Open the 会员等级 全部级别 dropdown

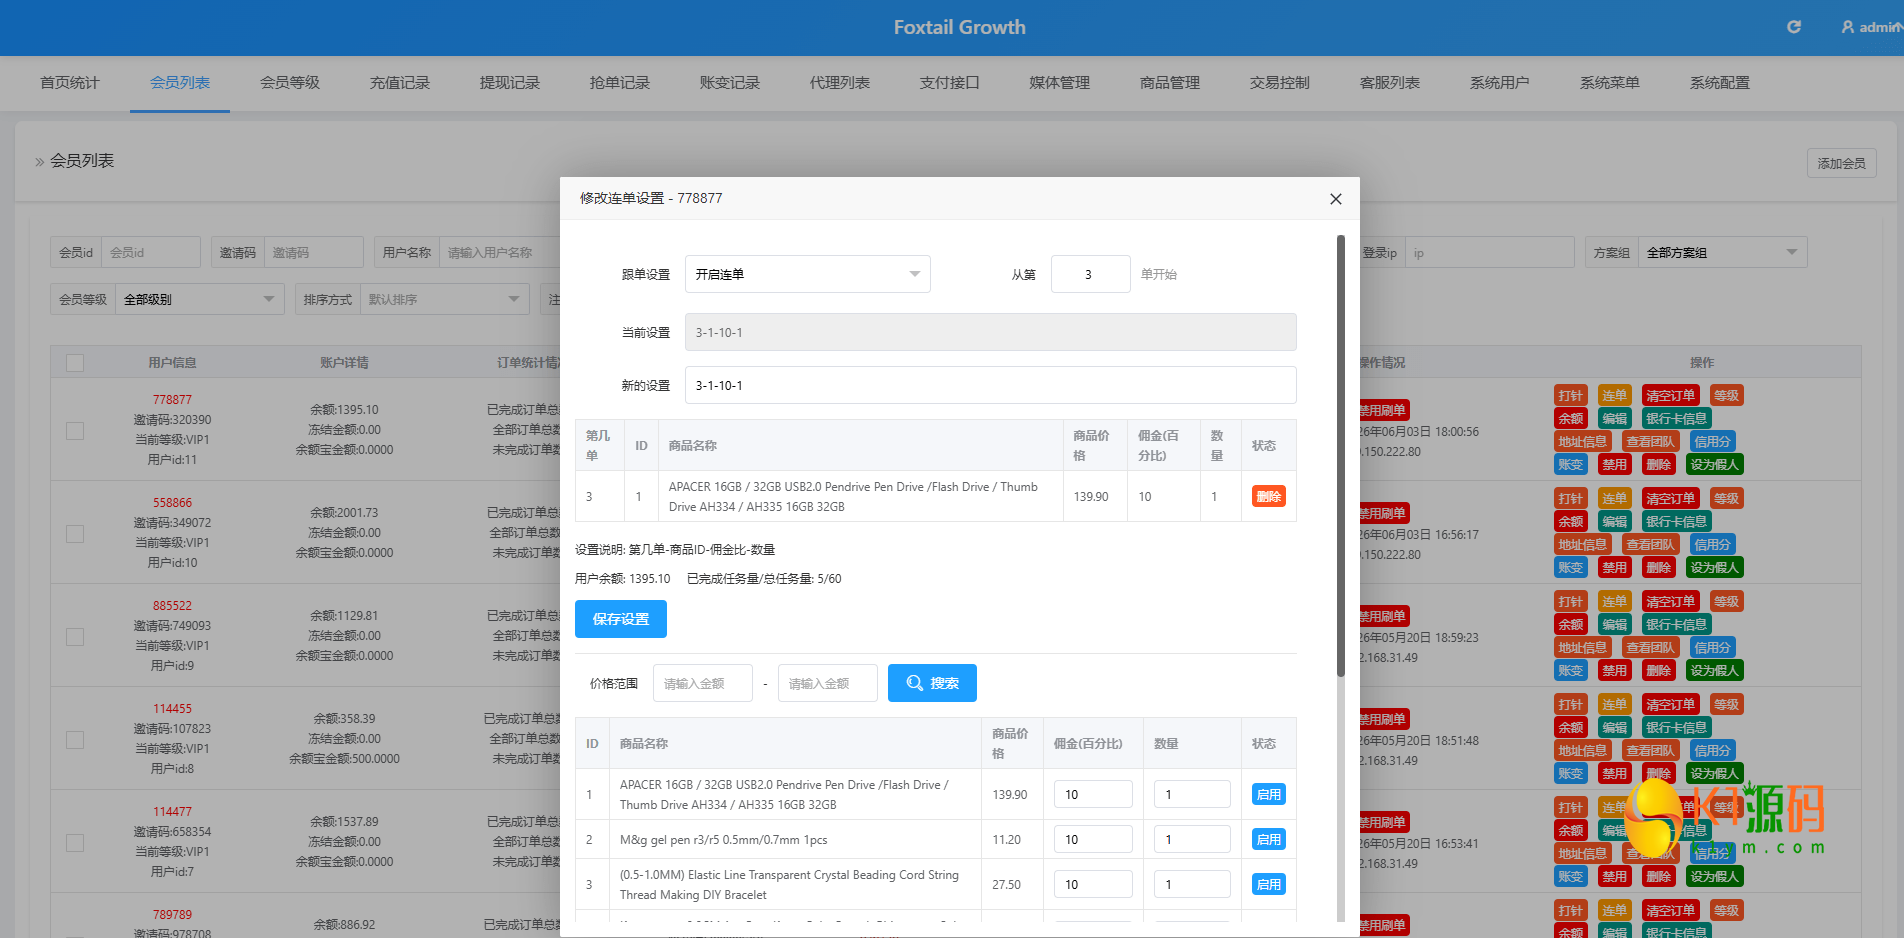click(200, 299)
